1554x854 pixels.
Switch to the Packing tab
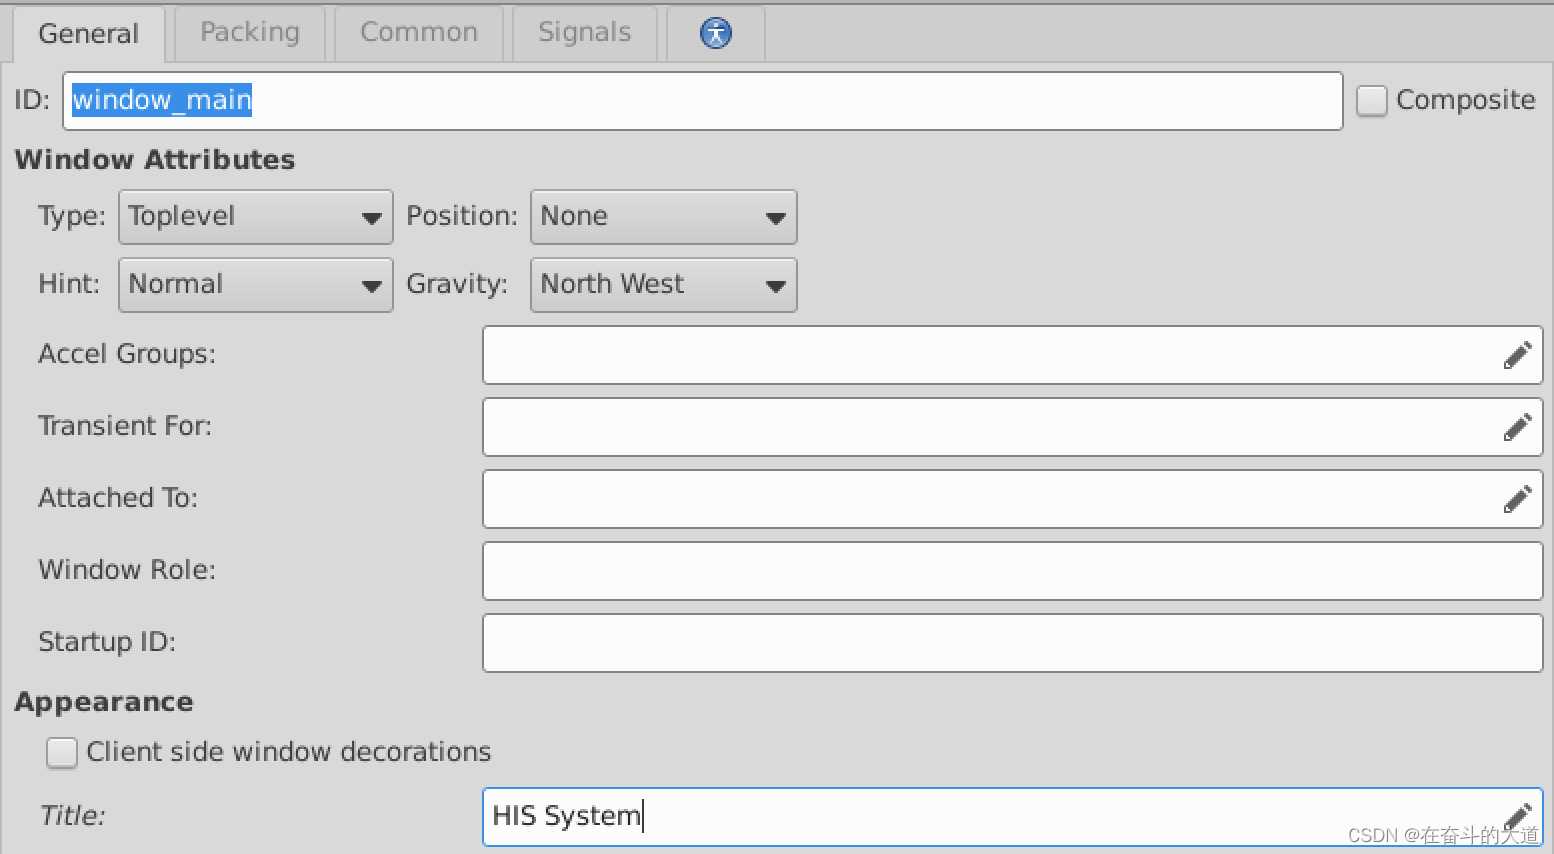tap(250, 33)
